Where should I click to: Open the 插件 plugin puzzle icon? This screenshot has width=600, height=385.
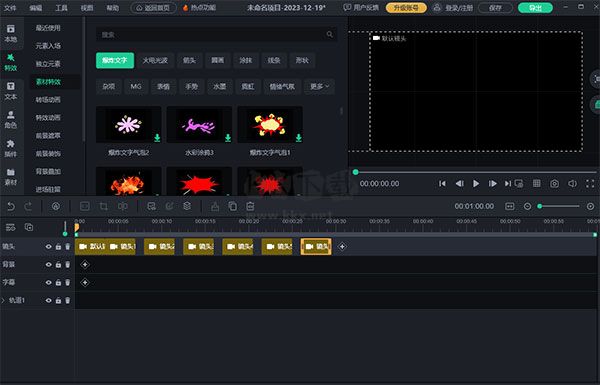(11, 148)
